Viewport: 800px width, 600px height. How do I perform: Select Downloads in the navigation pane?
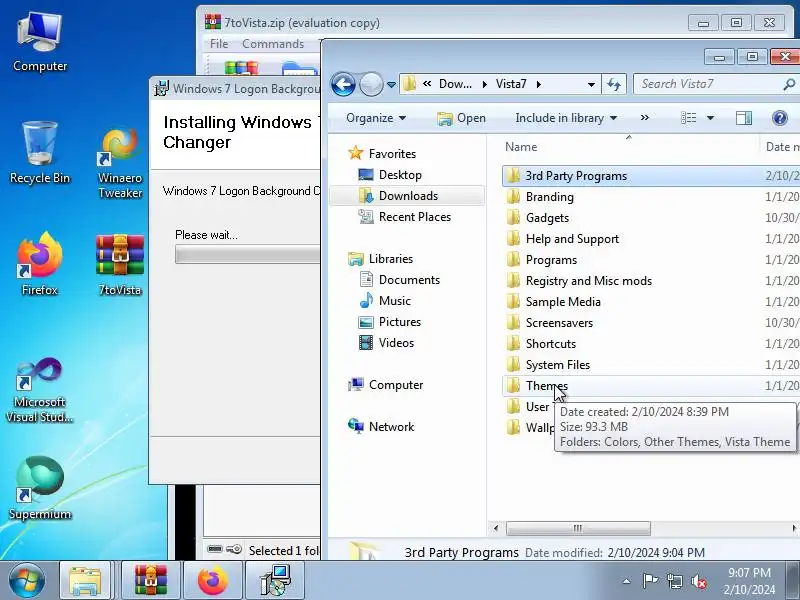408,196
